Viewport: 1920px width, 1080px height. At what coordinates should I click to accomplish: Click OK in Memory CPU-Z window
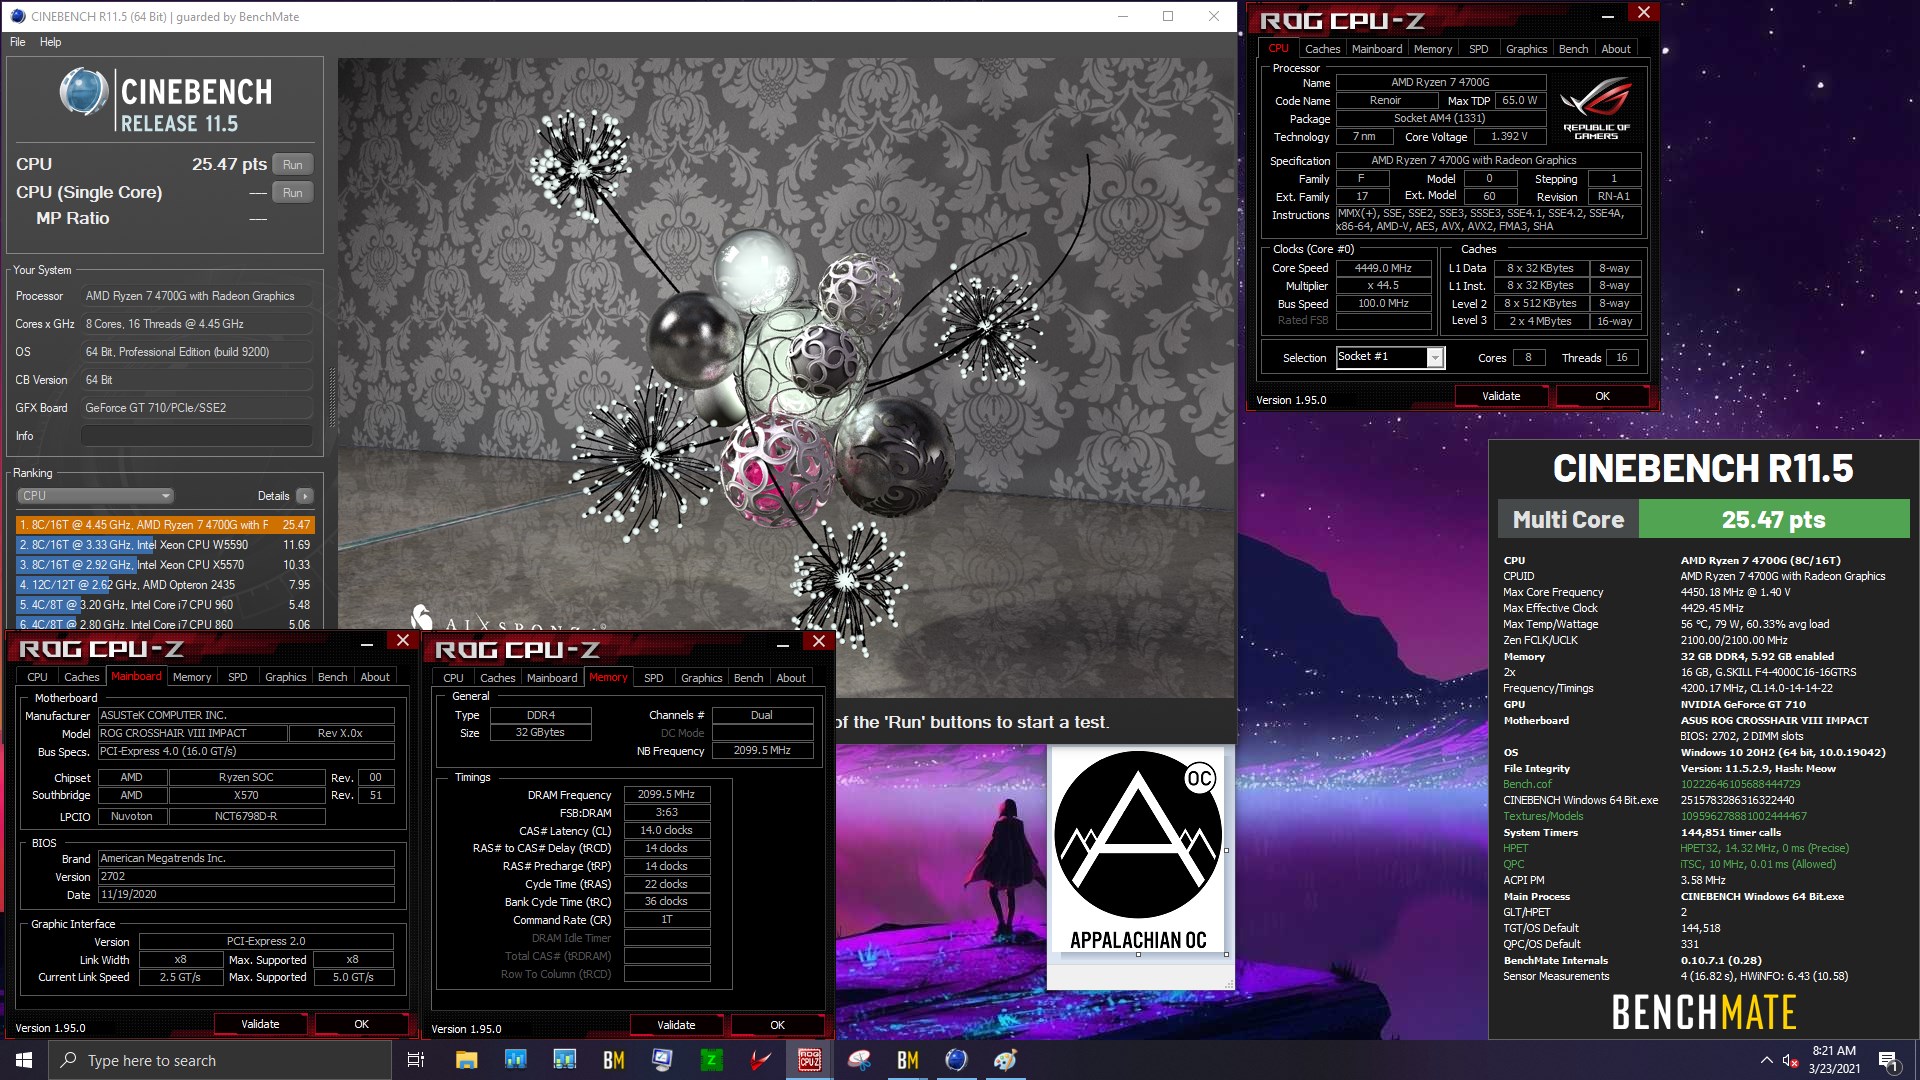[x=777, y=1025]
